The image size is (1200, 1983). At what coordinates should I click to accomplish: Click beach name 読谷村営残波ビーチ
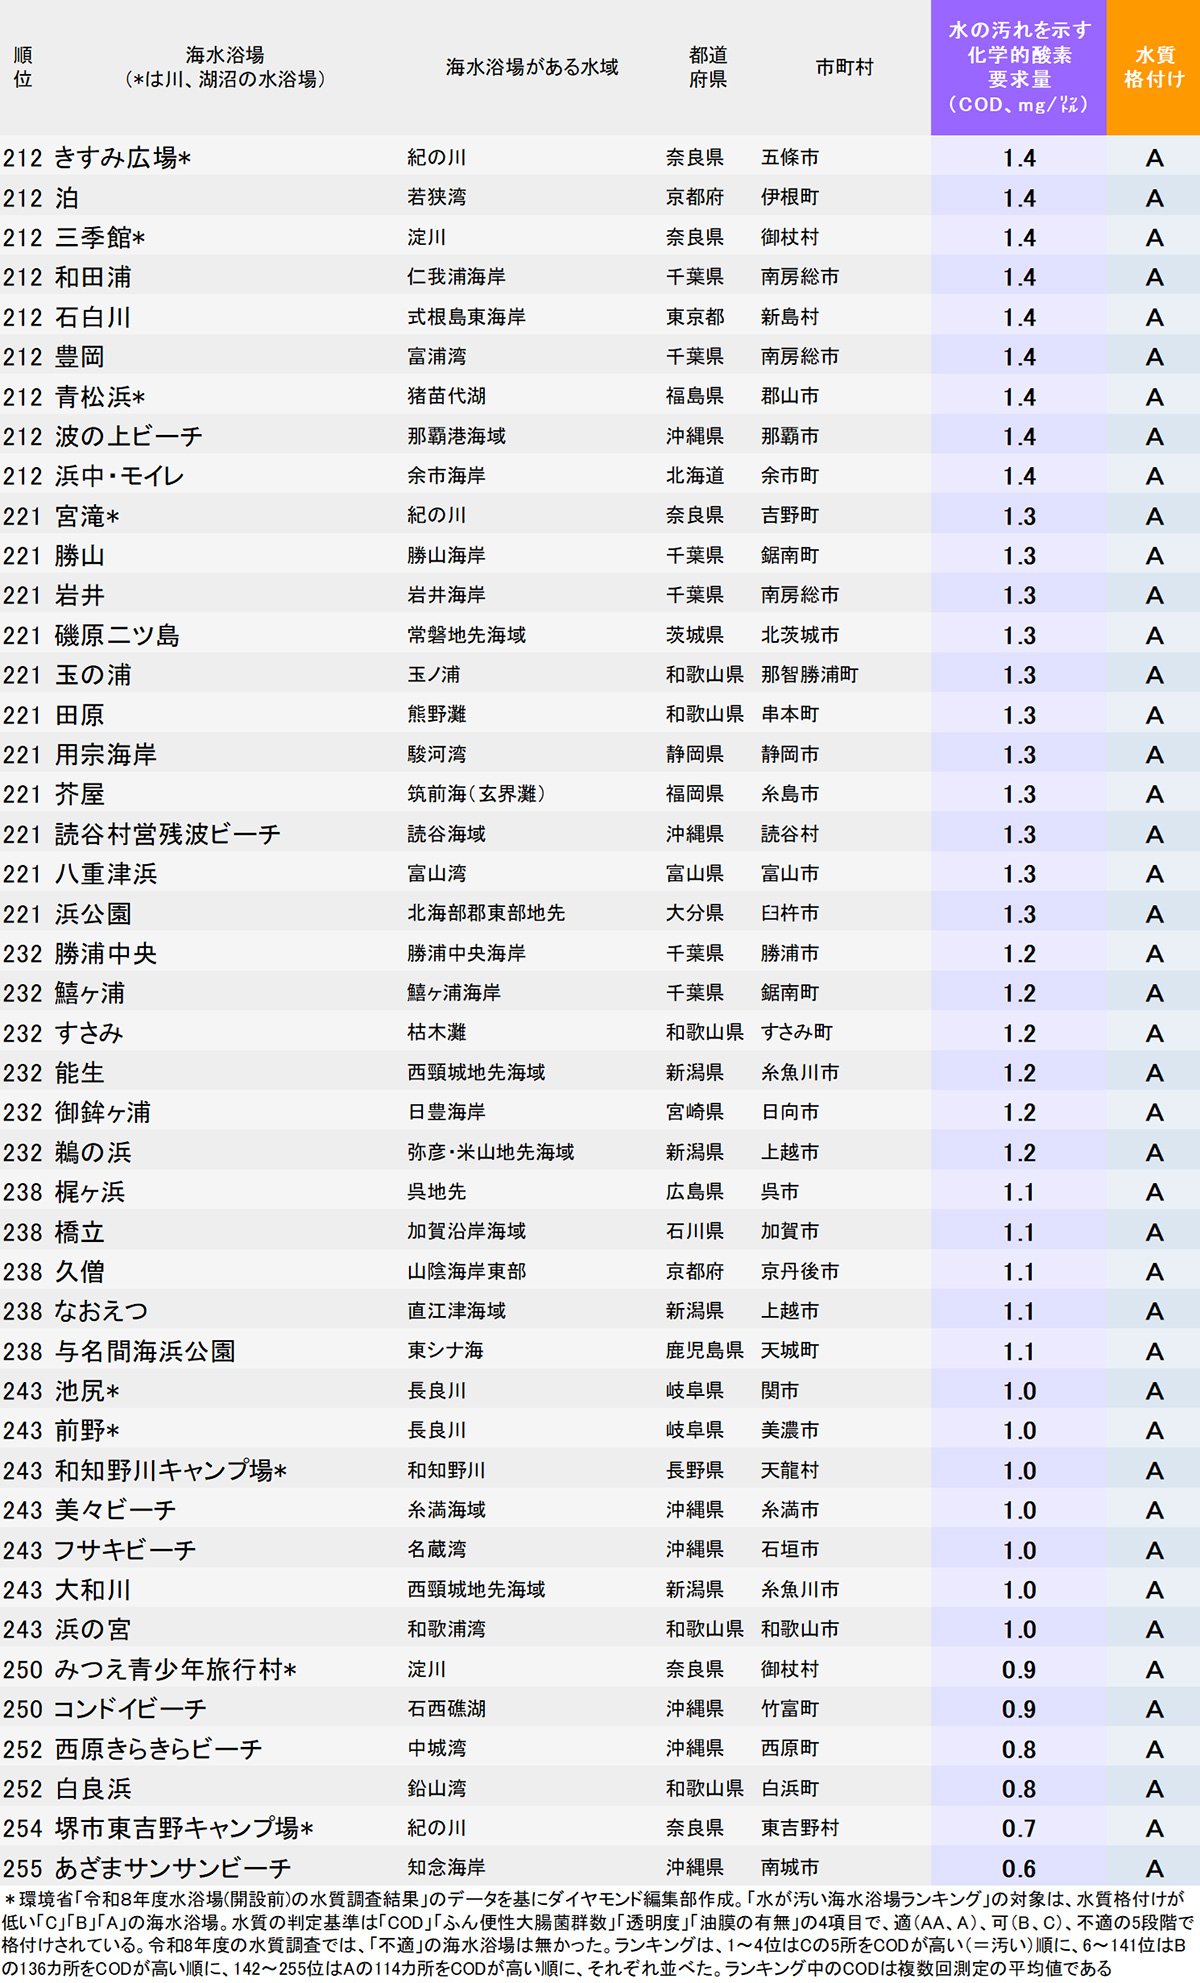point(168,834)
